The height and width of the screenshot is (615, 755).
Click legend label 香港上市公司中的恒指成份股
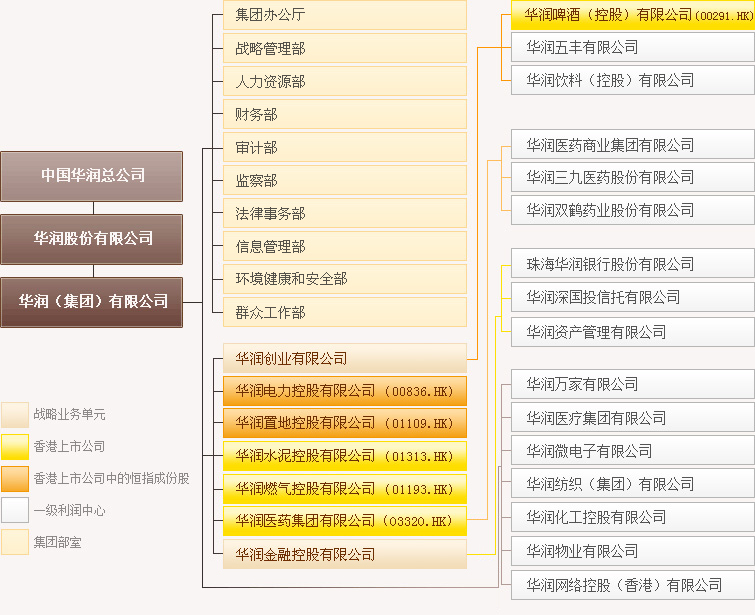pos(111,478)
